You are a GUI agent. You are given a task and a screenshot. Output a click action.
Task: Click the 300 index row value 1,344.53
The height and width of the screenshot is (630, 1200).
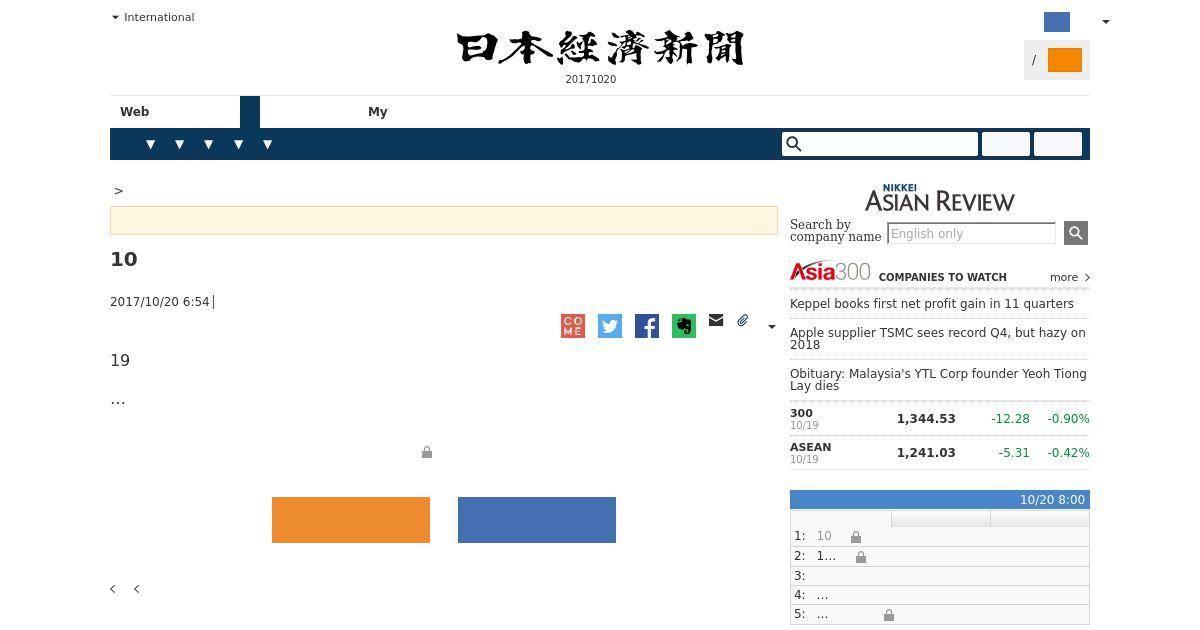click(926, 419)
